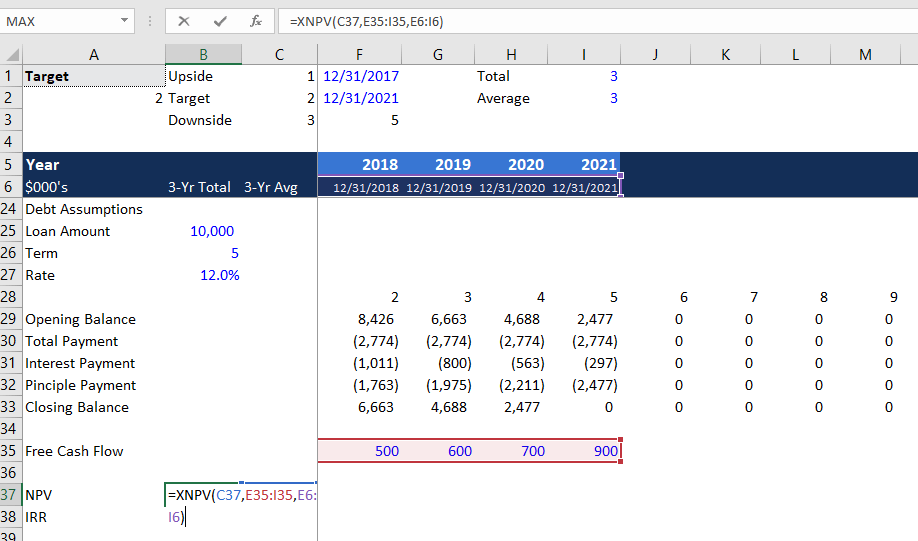Click the formula bar resize dots handle
This screenshot has height=541, width=918.
pos(148,21)
